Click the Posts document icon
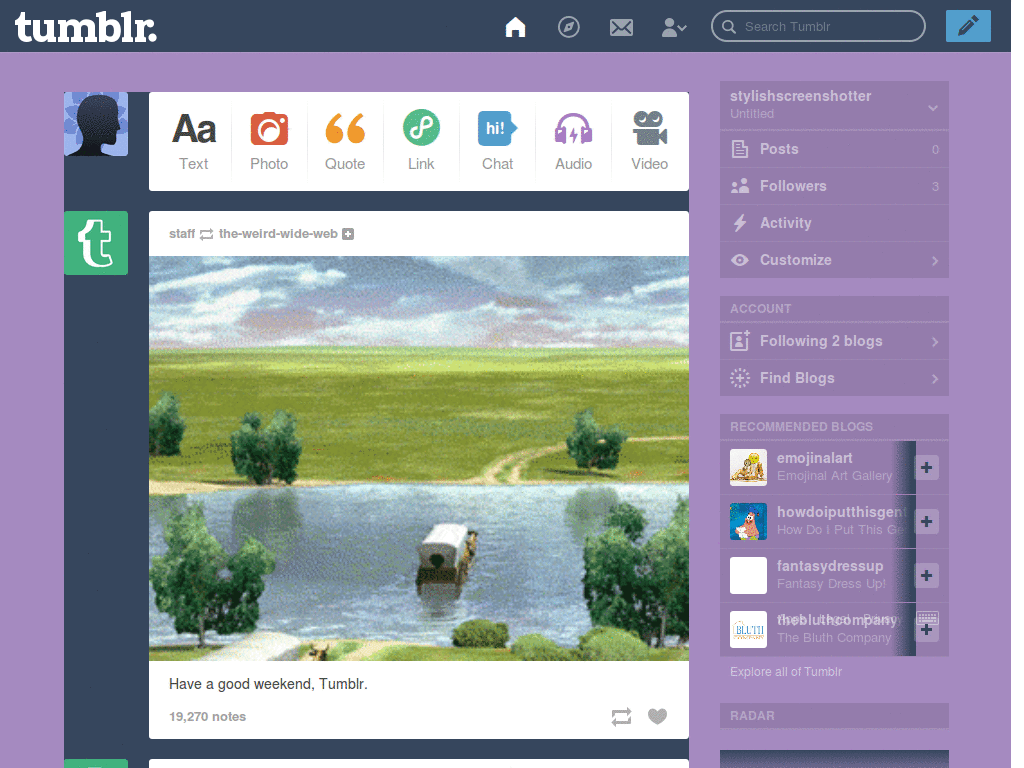Screen dimensions: 1024x768 pos(740,149)
